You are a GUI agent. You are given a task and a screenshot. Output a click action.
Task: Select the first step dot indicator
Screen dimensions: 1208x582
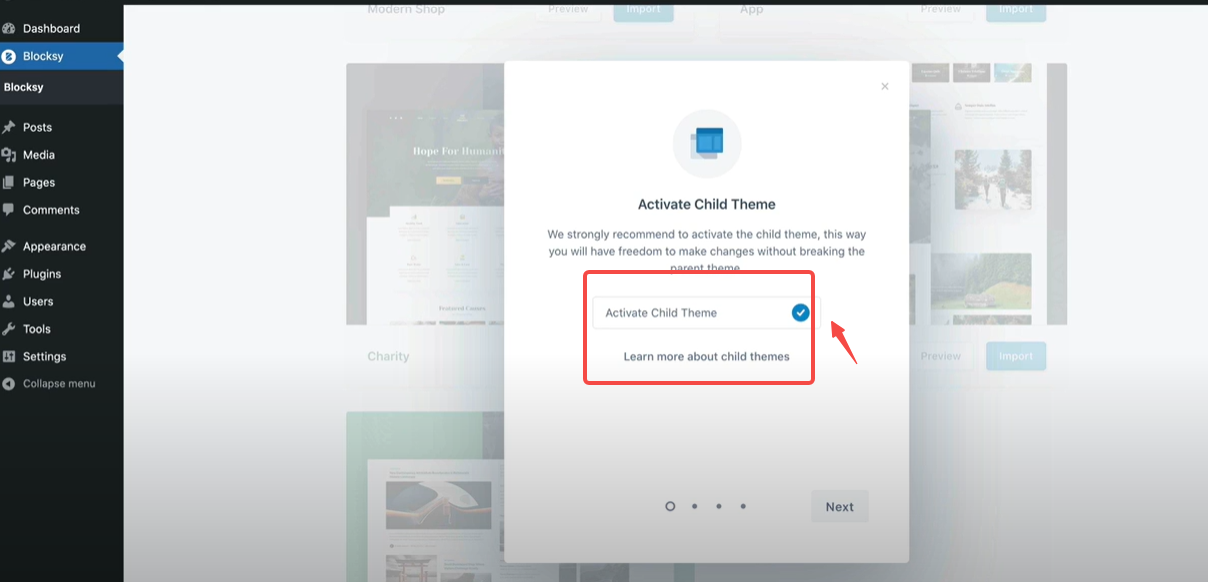pos(670,506)
